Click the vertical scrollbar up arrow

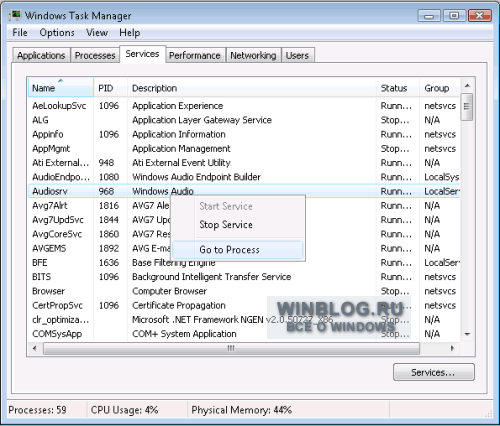click(467, 86)
